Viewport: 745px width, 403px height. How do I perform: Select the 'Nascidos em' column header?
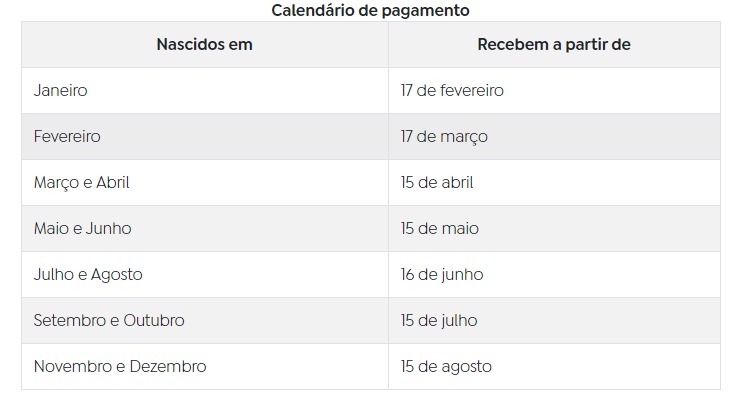point(204,44)
